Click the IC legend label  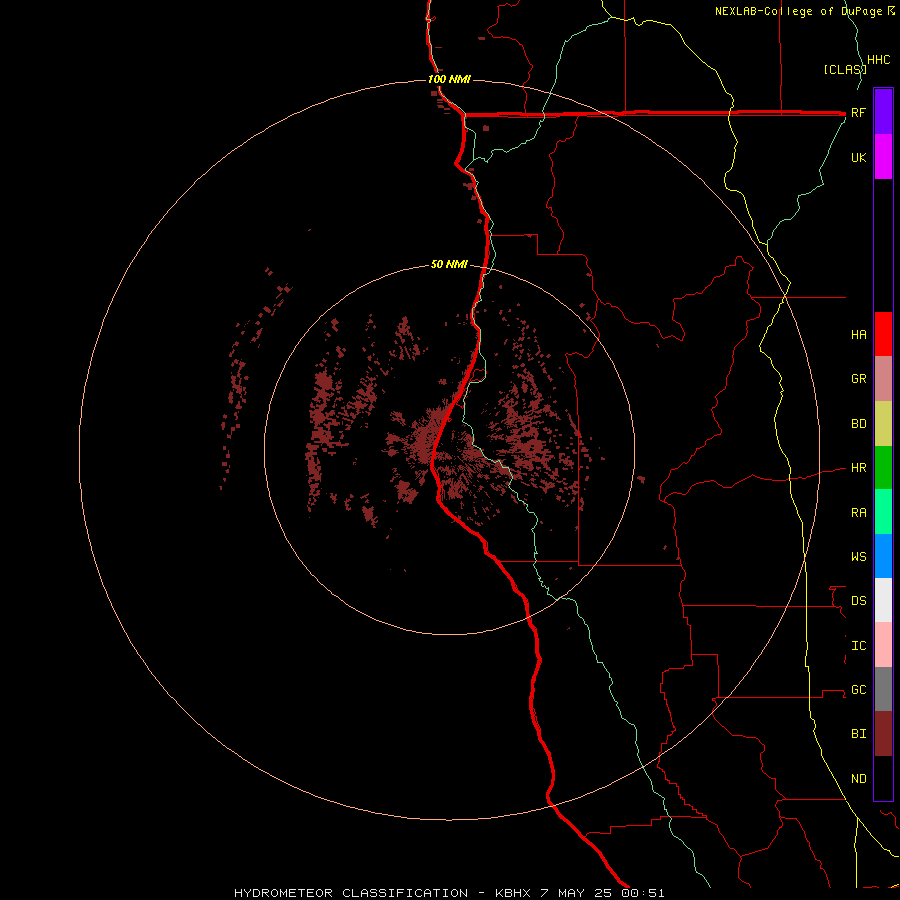(858, 646)
